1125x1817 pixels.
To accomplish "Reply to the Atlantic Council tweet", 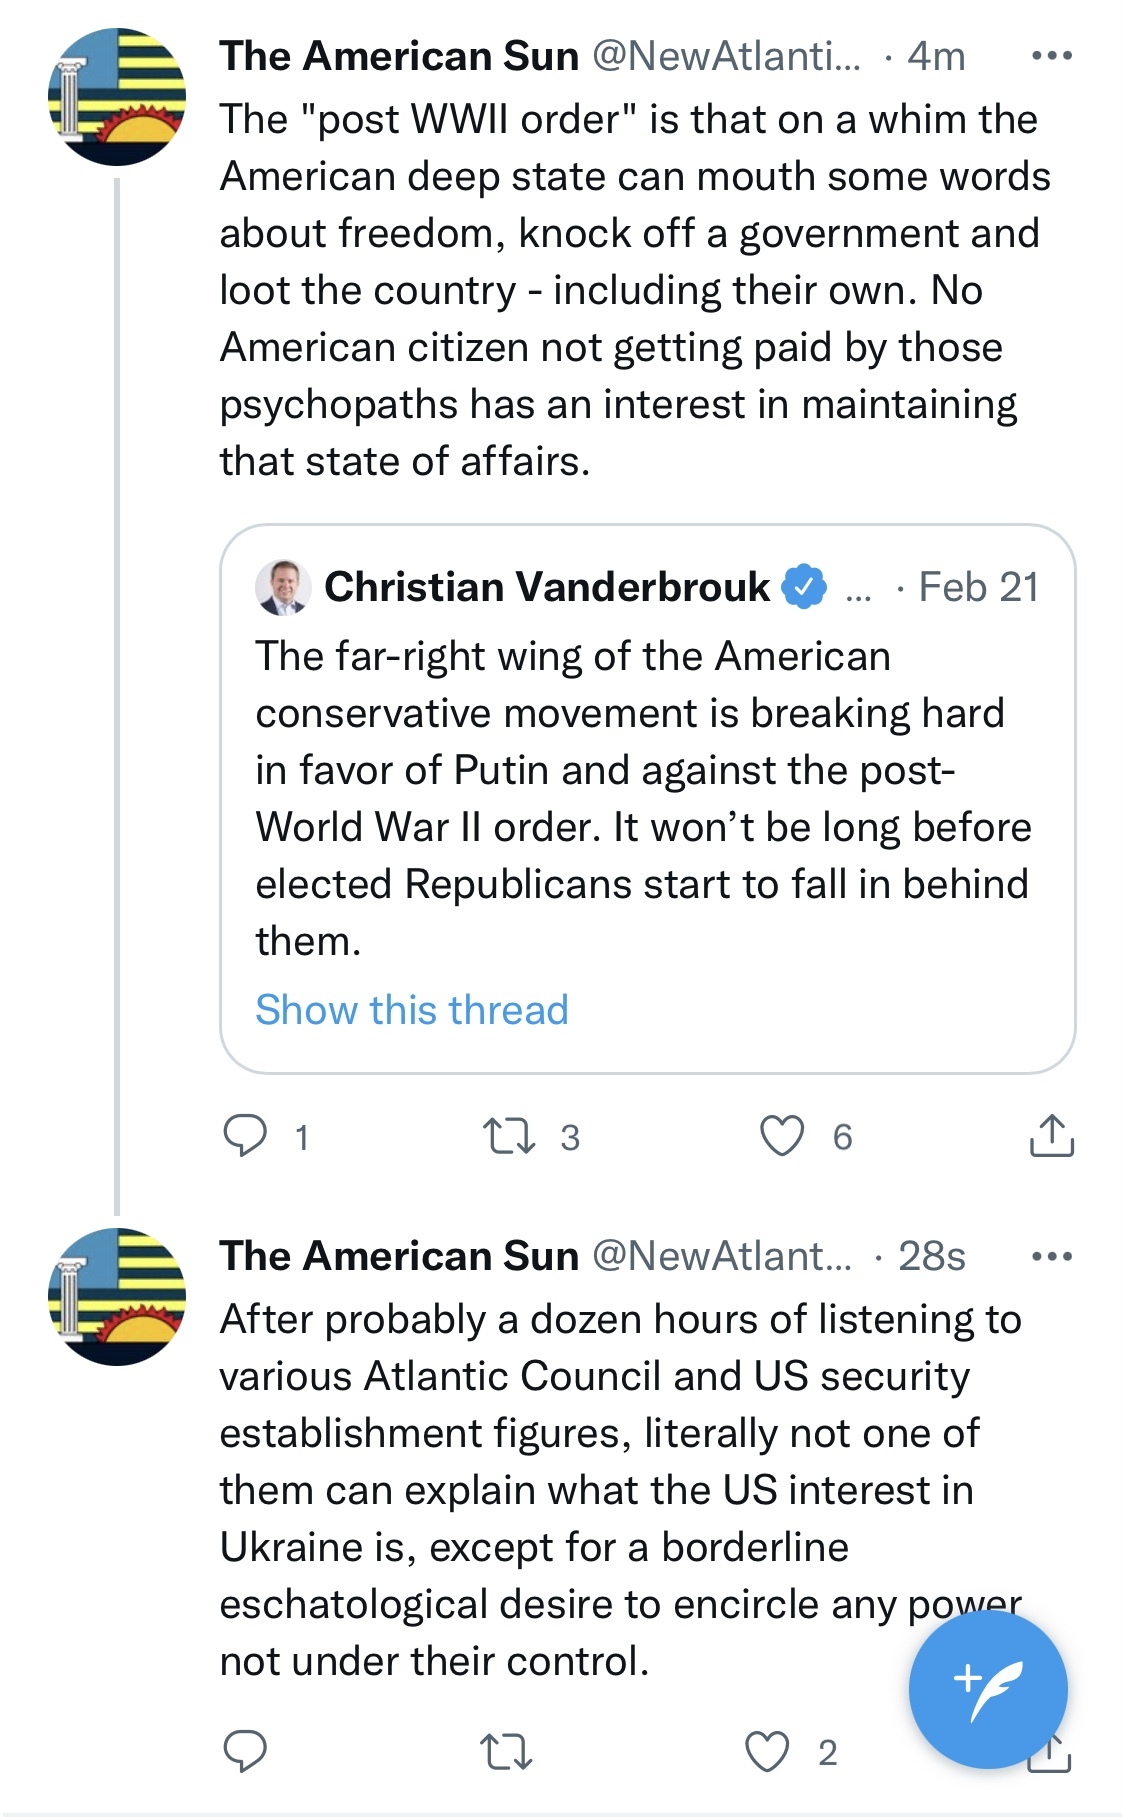I will [x=245, y=1751].
